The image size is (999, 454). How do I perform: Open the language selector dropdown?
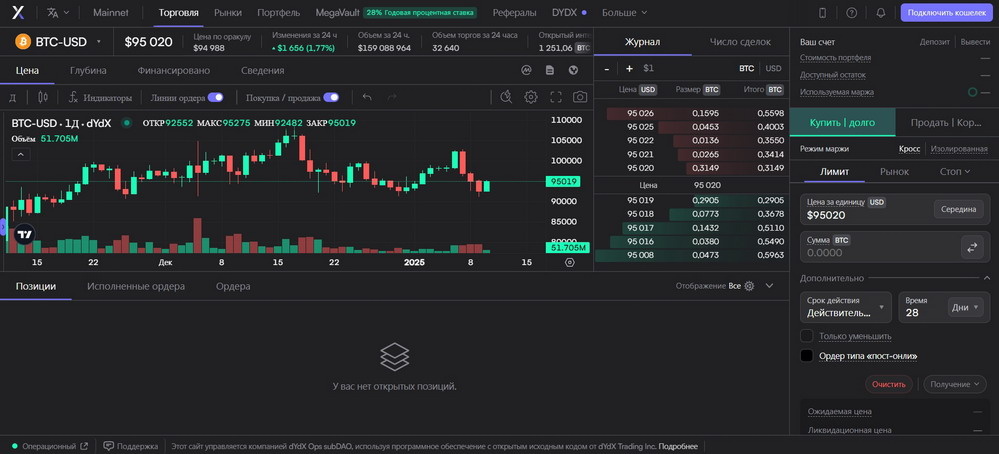point(58,13)
